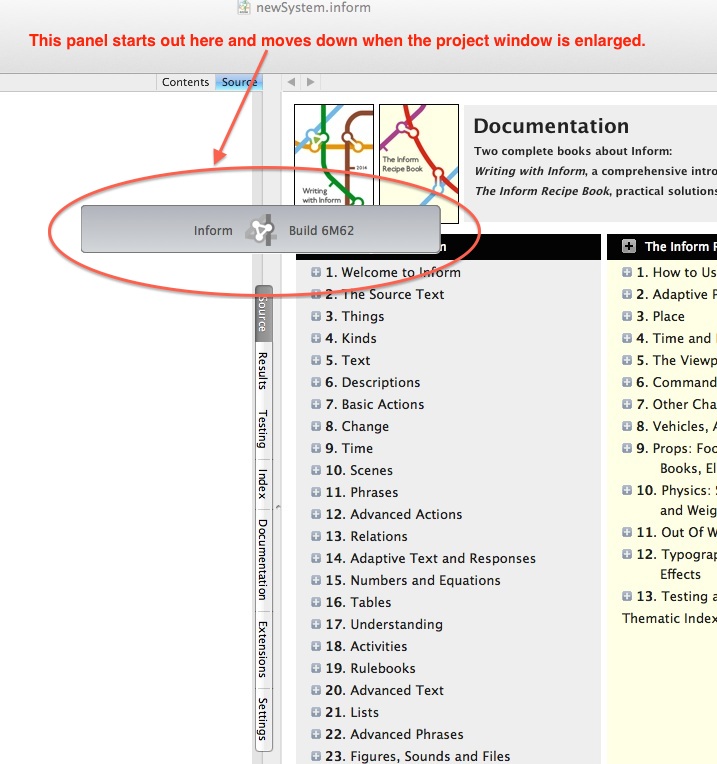
Task: Expand The Inform Recipe Book header plus
Action: [629, 246]
